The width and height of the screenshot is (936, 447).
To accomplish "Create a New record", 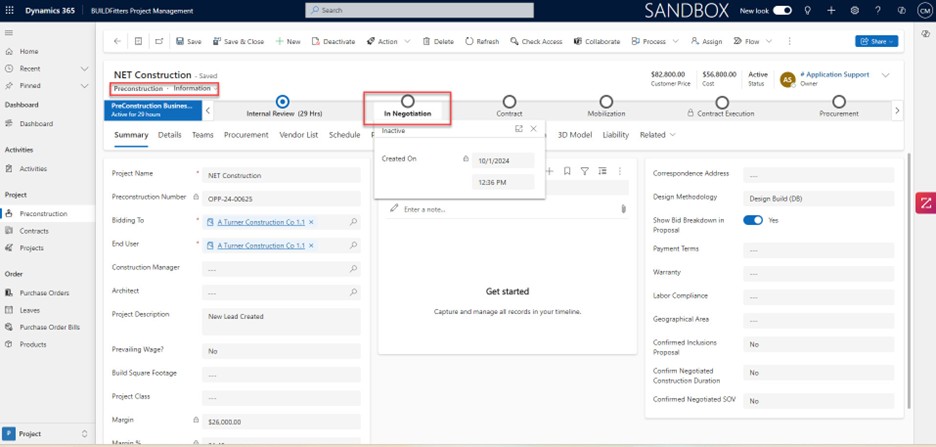I will [x=288, y=41].
